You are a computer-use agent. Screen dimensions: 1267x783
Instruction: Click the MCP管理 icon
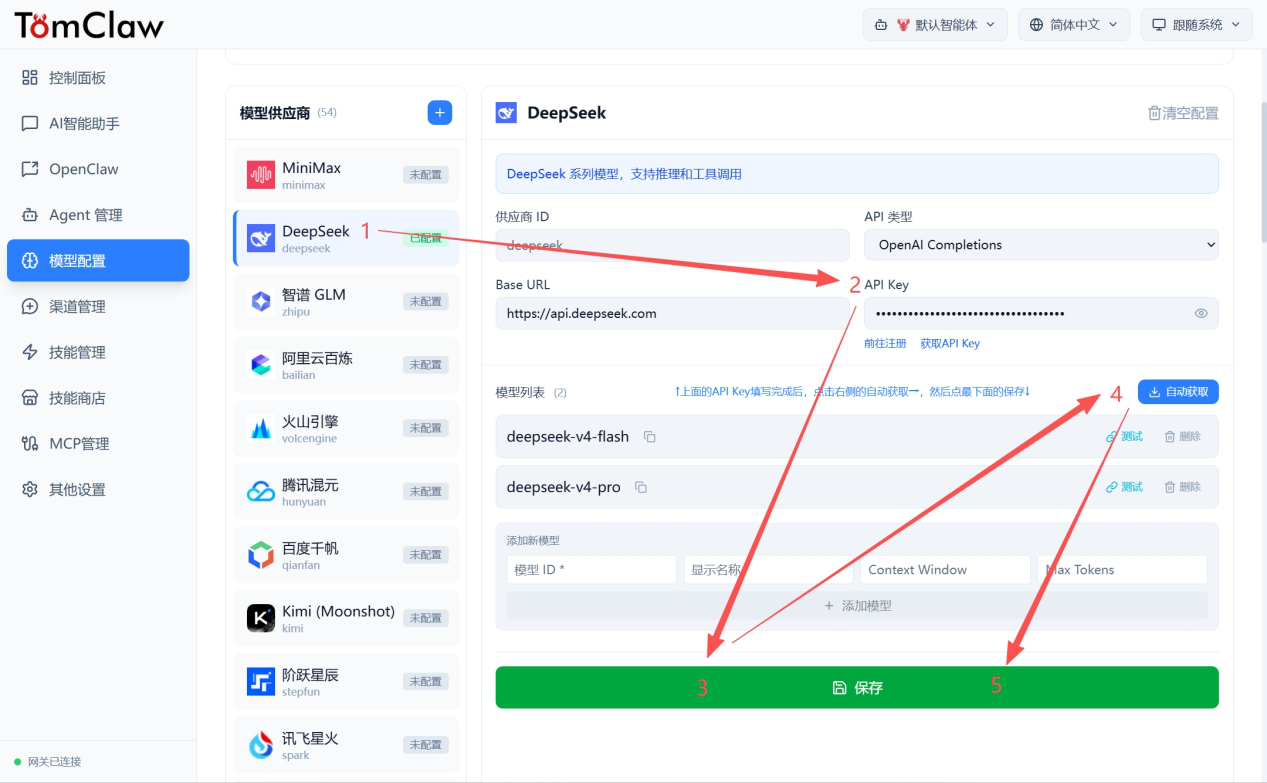30,444
